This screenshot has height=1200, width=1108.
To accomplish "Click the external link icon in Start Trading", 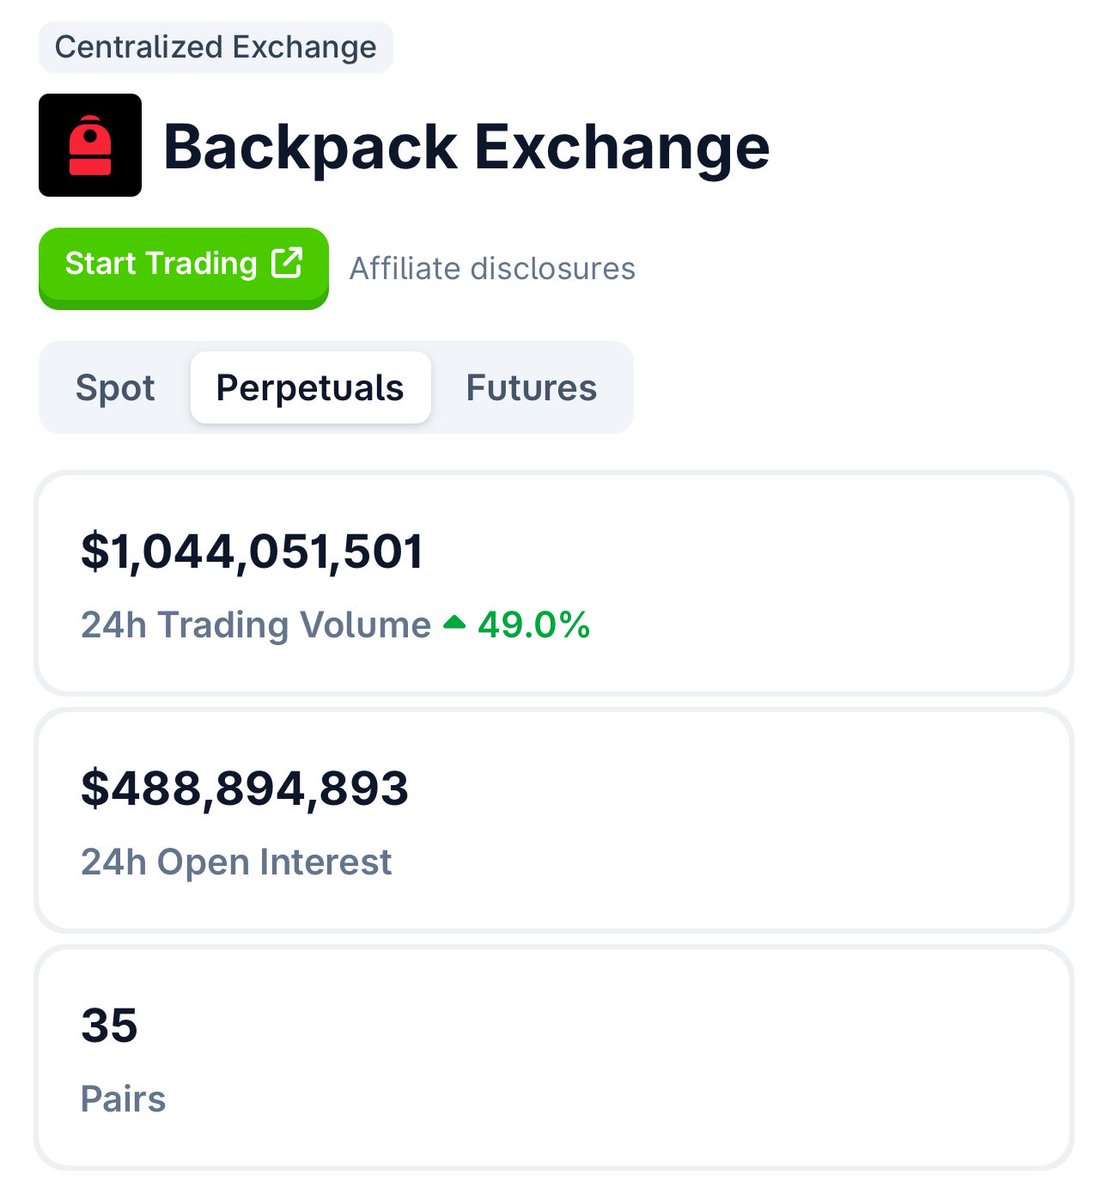I will (x=287, y=263).
